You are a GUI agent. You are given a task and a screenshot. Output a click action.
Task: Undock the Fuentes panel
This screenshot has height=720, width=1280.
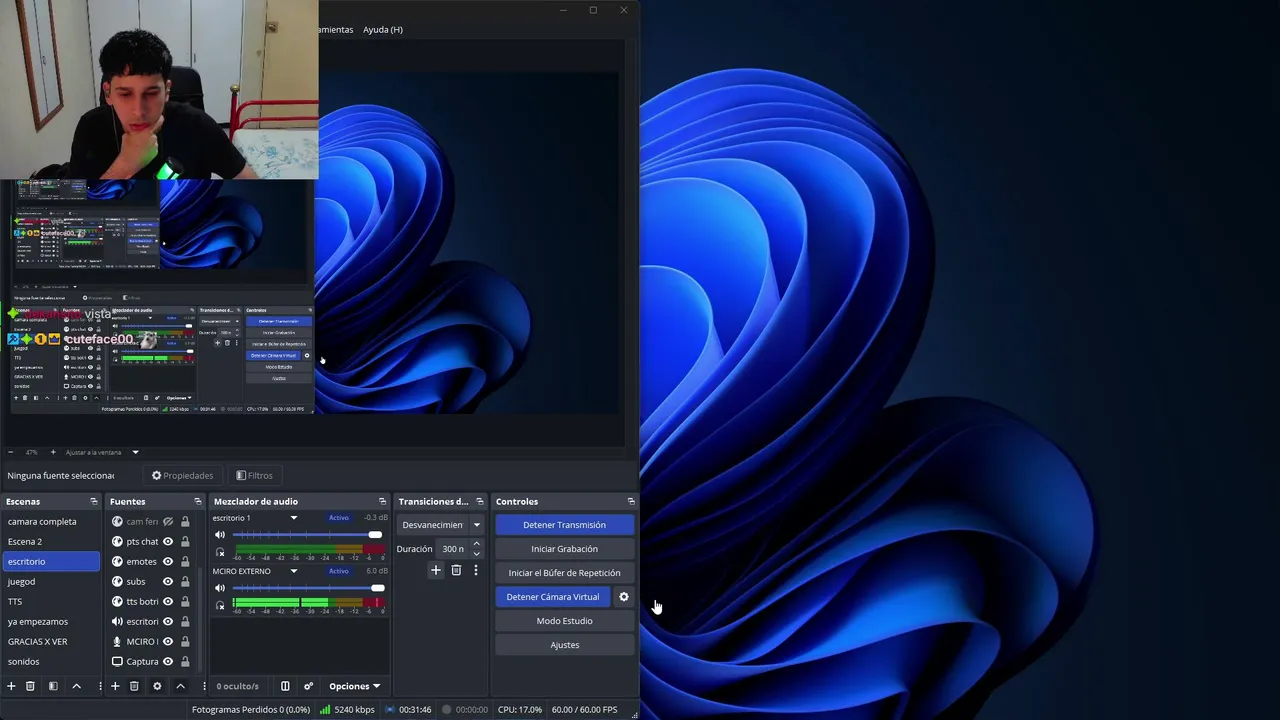198,501
